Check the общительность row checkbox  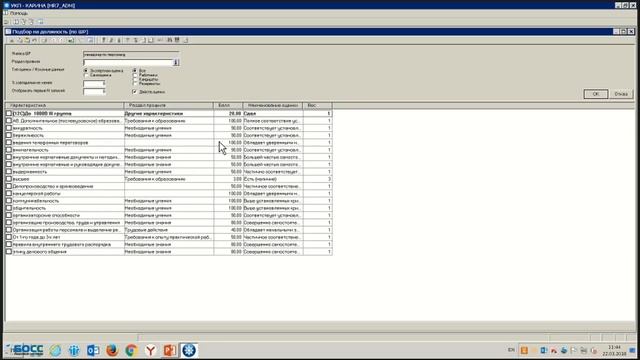tap(9, 208)
